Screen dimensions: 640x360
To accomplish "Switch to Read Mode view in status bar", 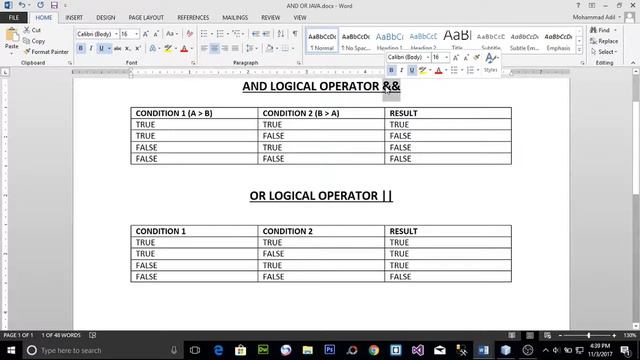I will (x=512, y=336).
